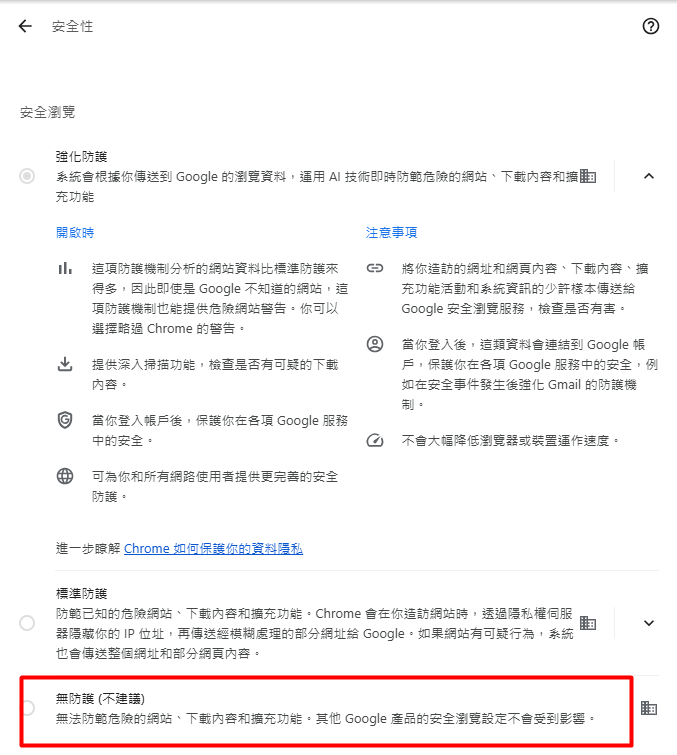Click the building icon beside 無防護
This screenshot has width=677, height=755.
[x=649, y=708]
